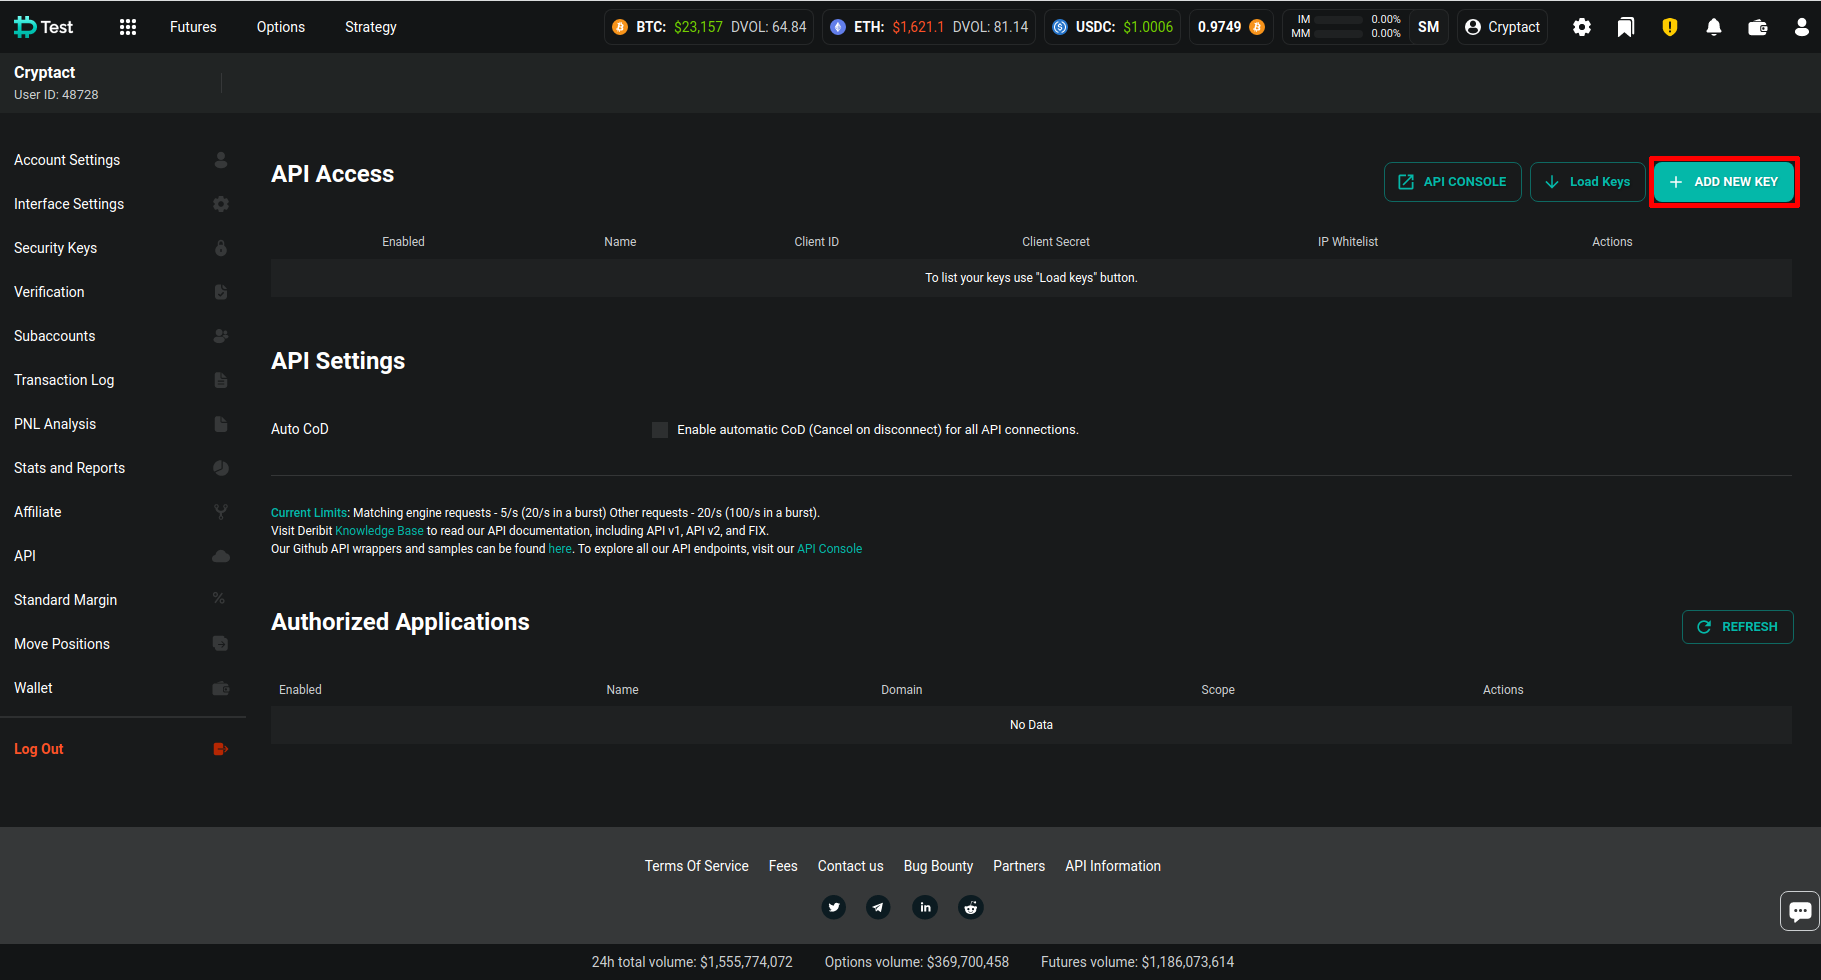Image resolution: width=1821 pixels, height=980 pixels.
Task: Click the Subaccounts people icon
Action: (221, 336)
